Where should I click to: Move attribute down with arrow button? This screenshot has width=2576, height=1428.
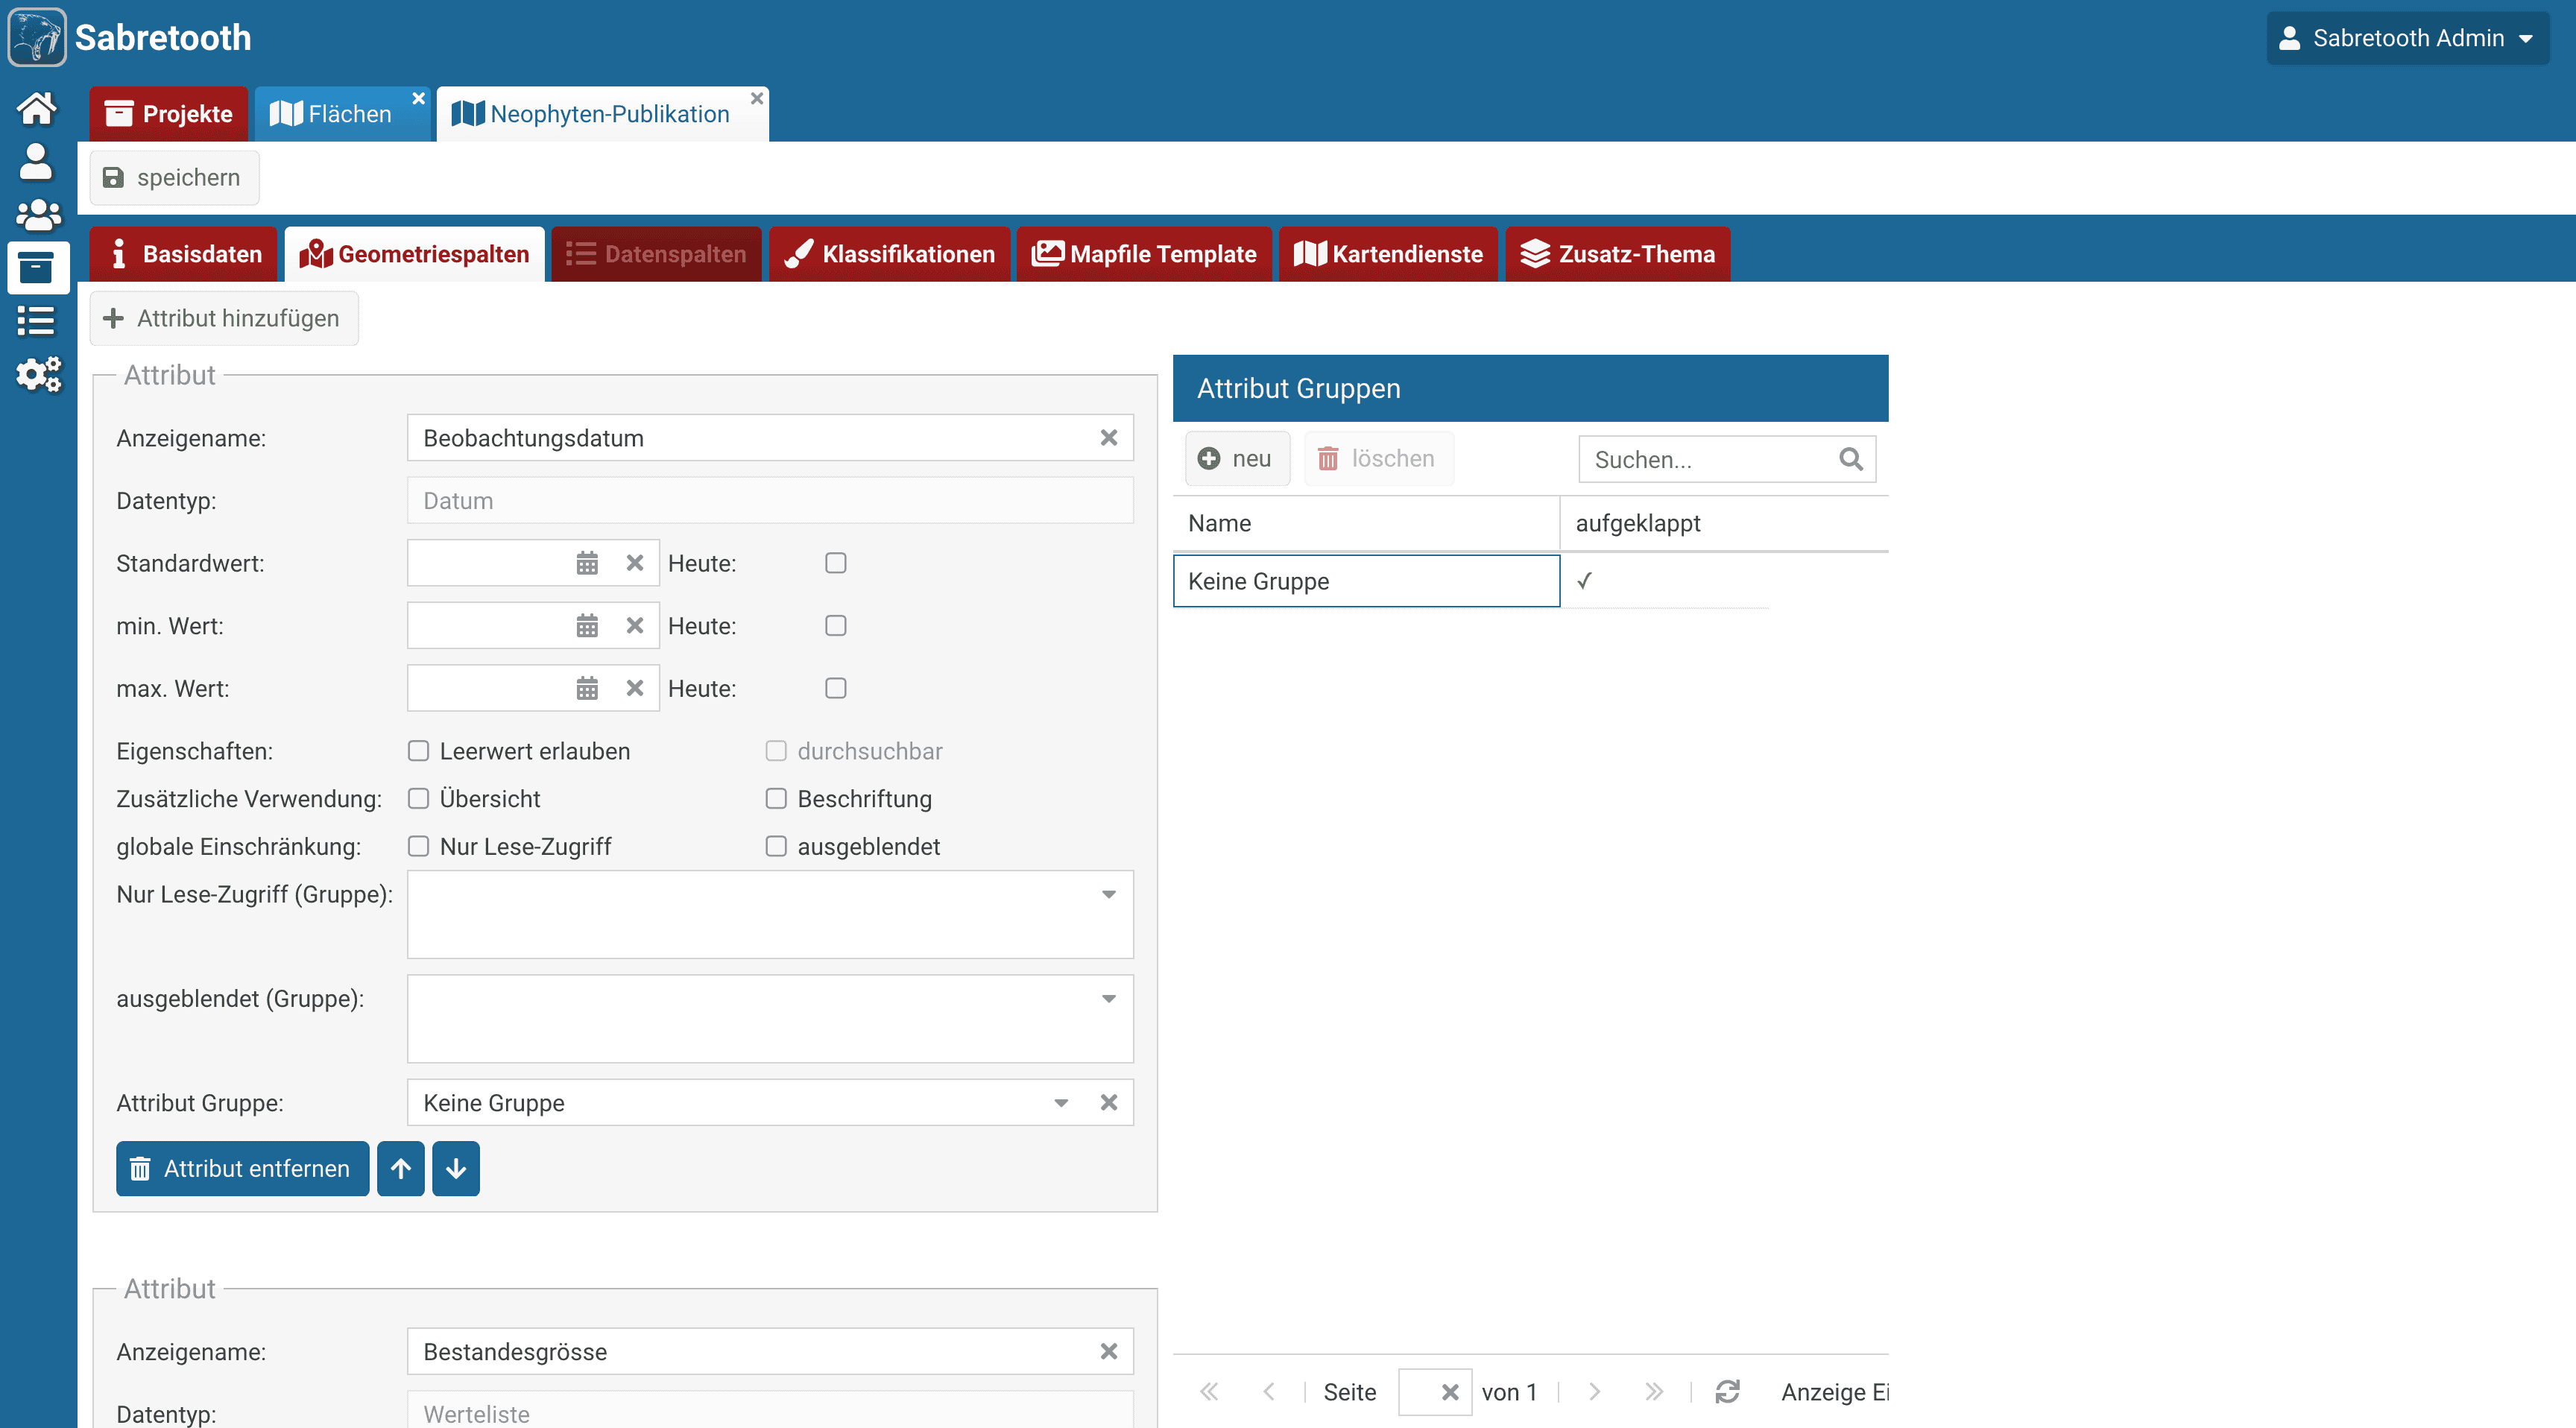tap(456, 1169)
